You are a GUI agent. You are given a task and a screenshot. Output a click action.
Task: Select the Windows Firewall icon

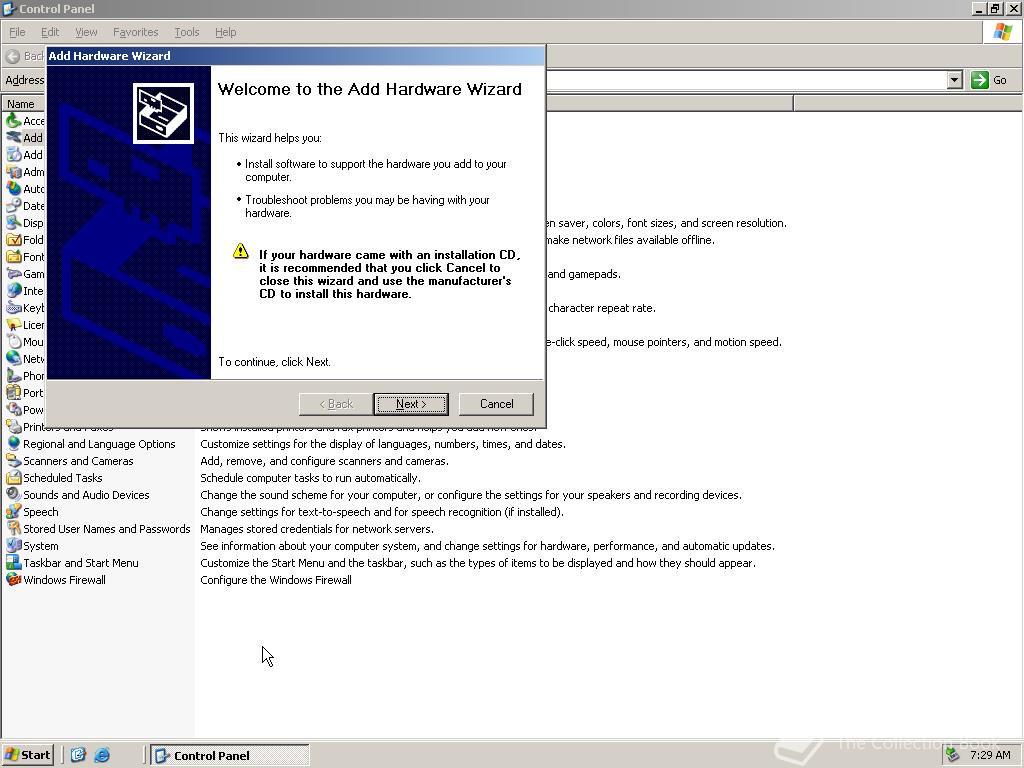click(14, 579)
